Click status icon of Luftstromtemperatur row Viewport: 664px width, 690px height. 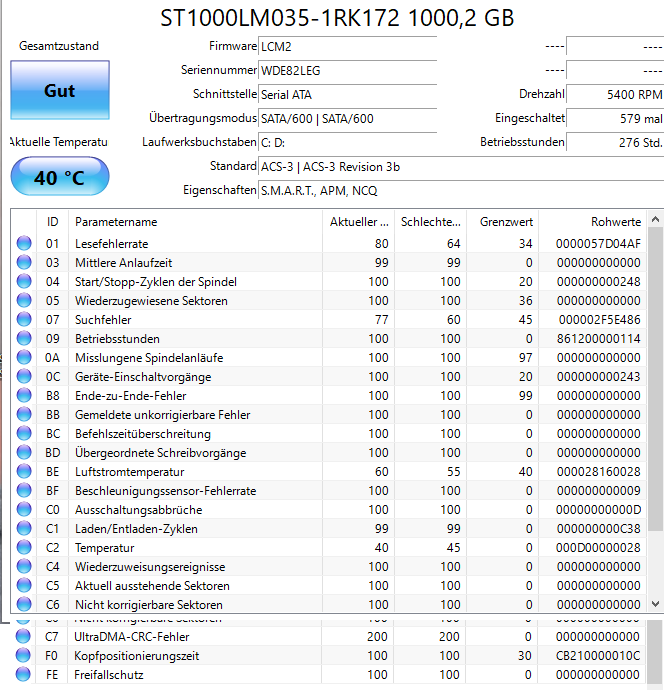click(x=24, y=472)
